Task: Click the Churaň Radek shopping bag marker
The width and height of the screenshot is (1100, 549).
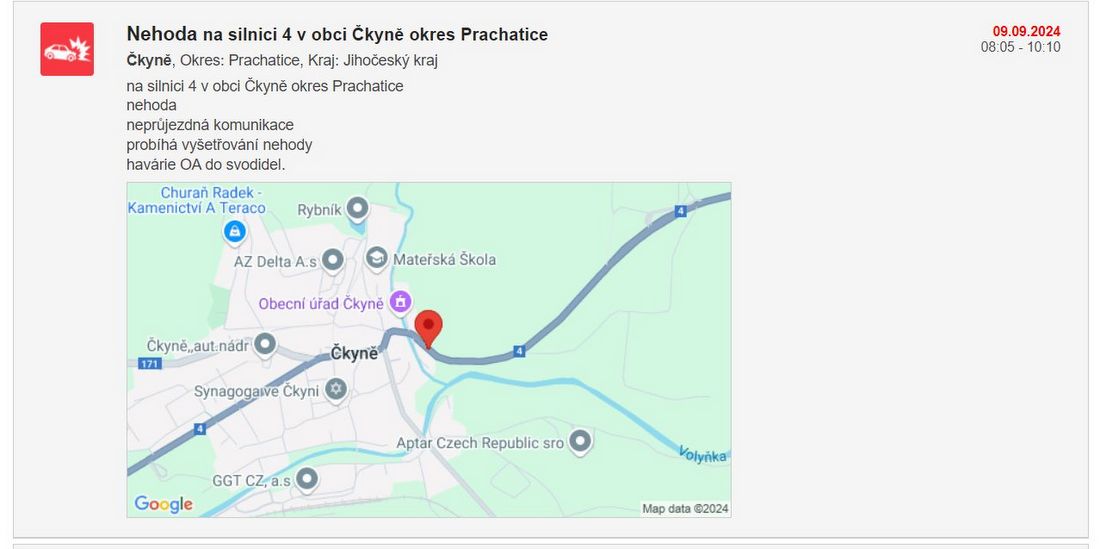Action: pyautogui.click(x=234, y=231)
